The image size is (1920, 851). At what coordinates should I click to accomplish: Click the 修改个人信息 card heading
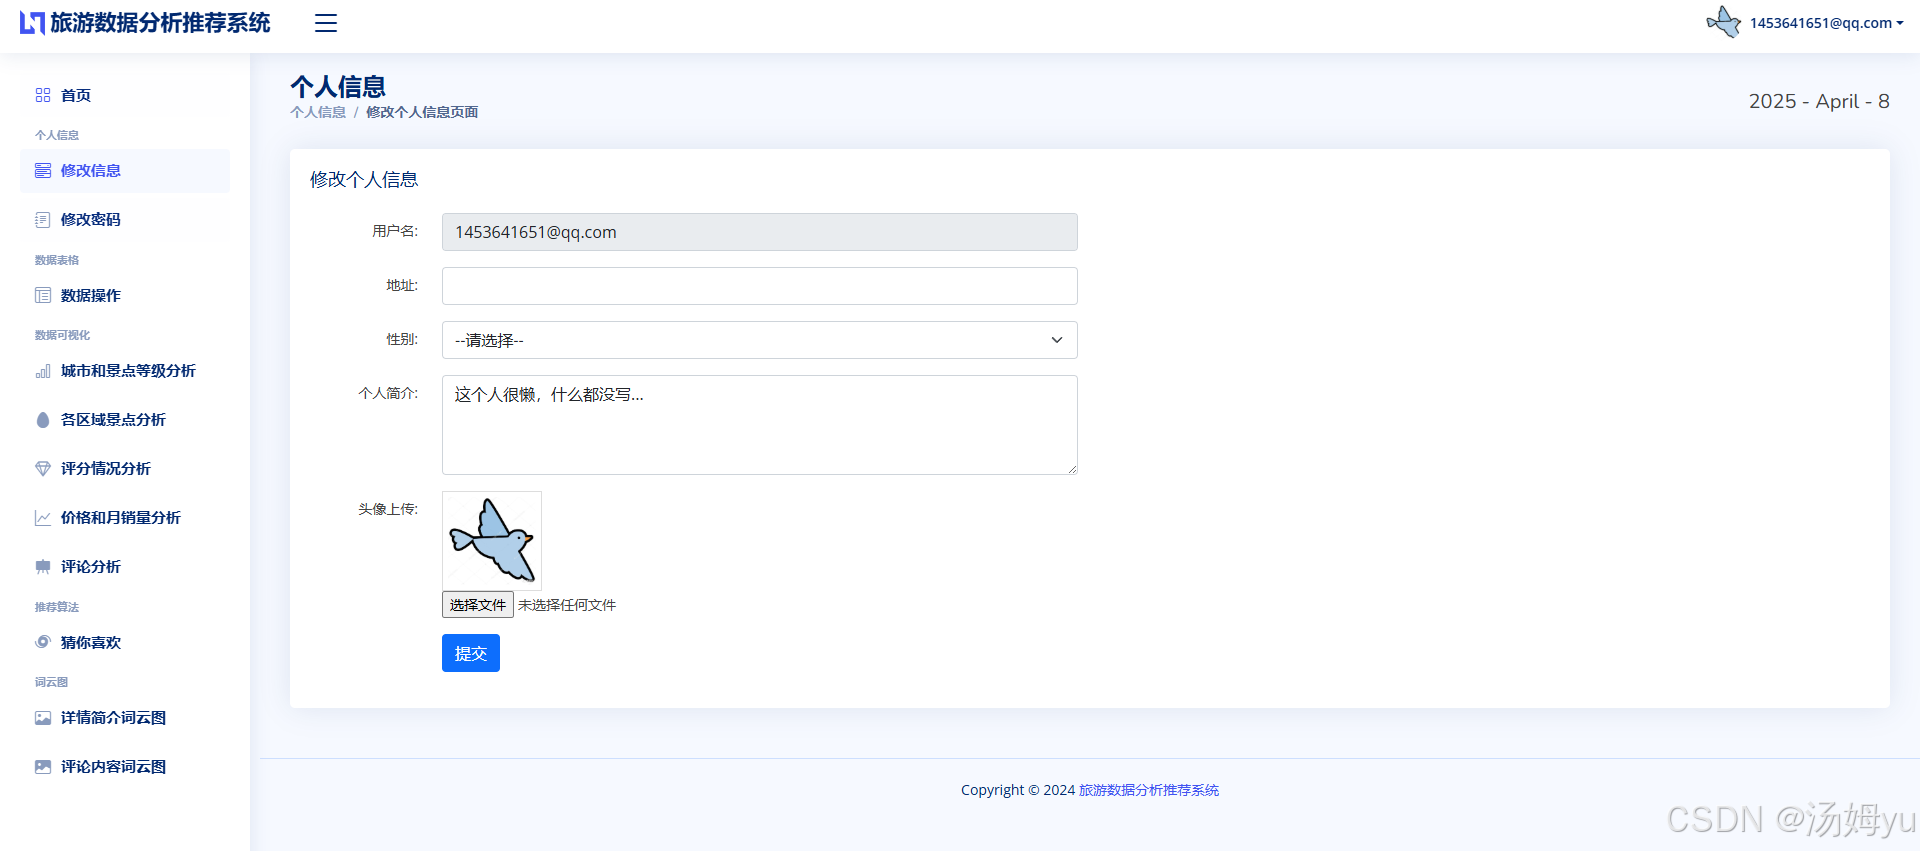pos(364,179)
